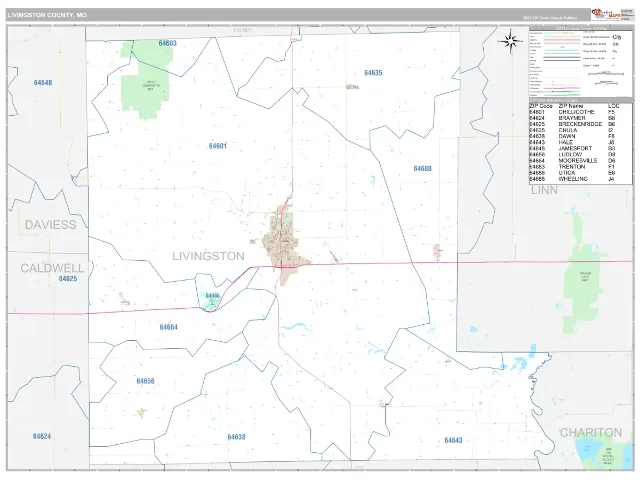Image resolution: width=640 pixels, height=480 pixels.
Task: Click the LIVINGSTON county name label
Action: (208, 256)
